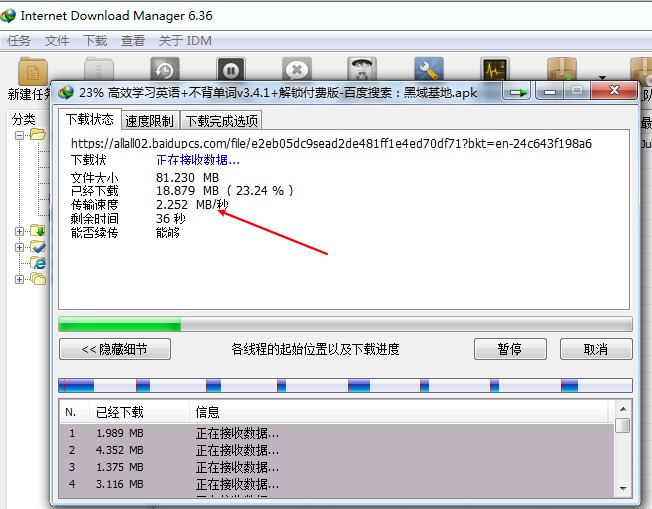The image size is (652, 509).
Task: Click the baidupcs download URL text
Action: (x=331, y=143)
